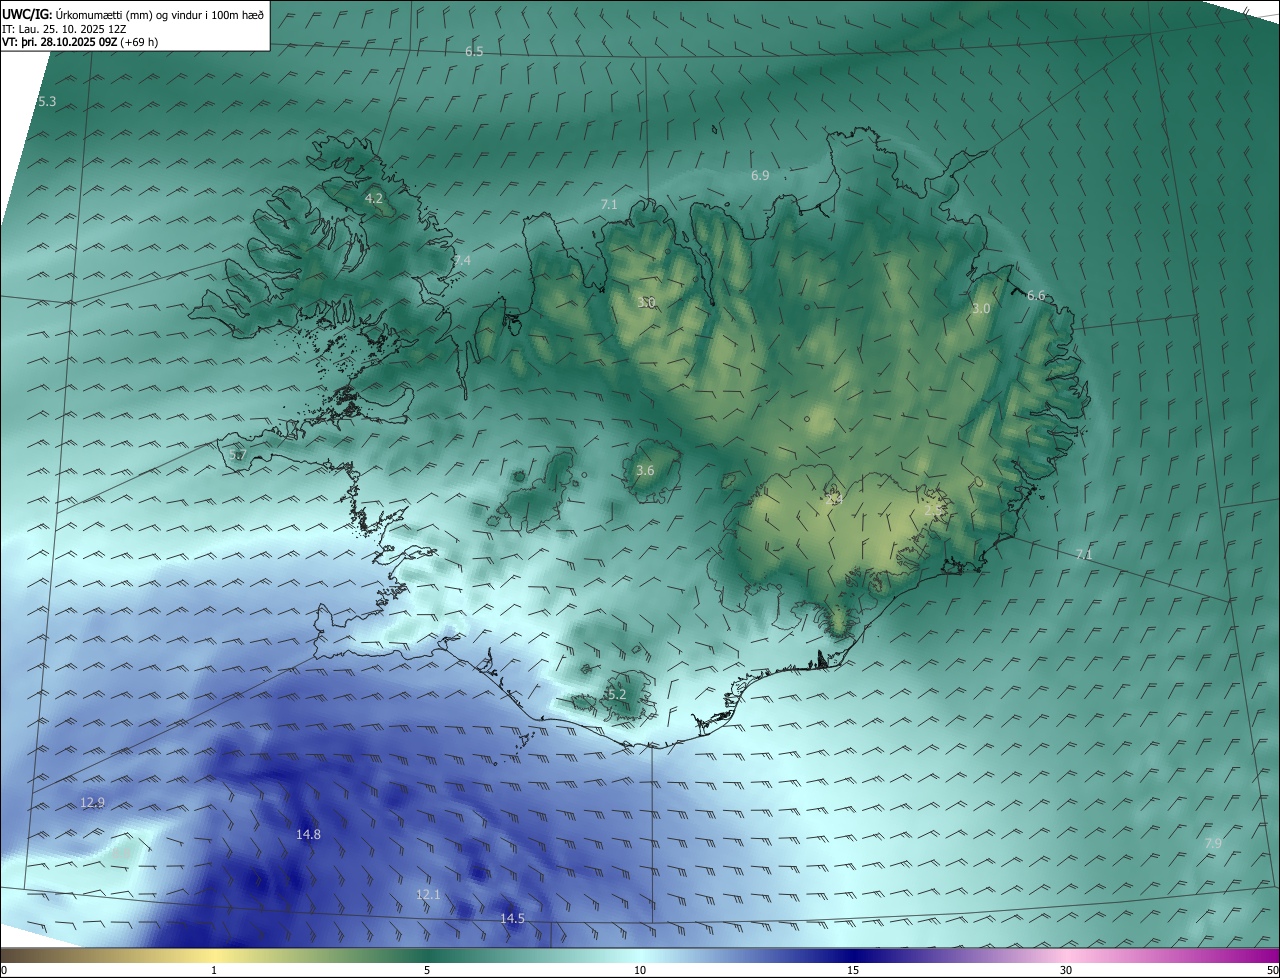Viewport: 1280px width, 978px height.
Task: Pick the dark navy color above the 15 tick
Action: point(853,955)
